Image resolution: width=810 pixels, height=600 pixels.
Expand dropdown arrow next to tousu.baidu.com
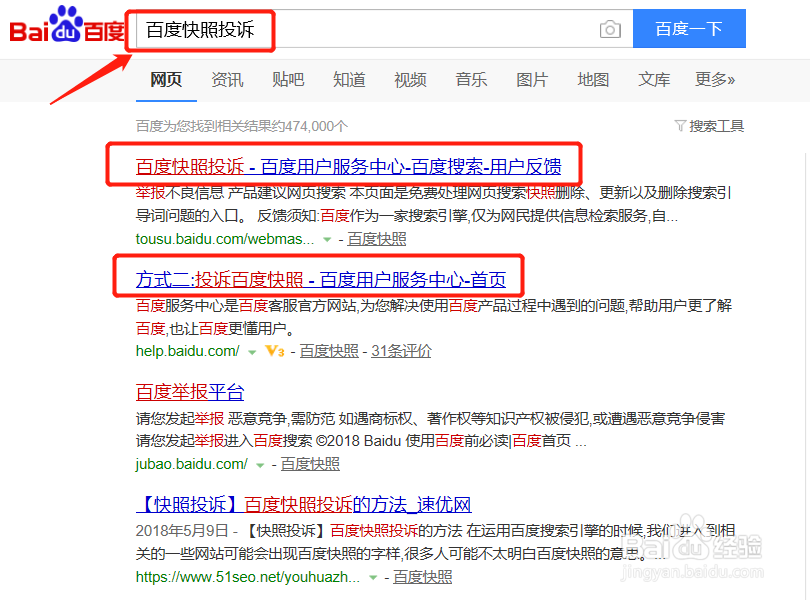tap(327, 239)
